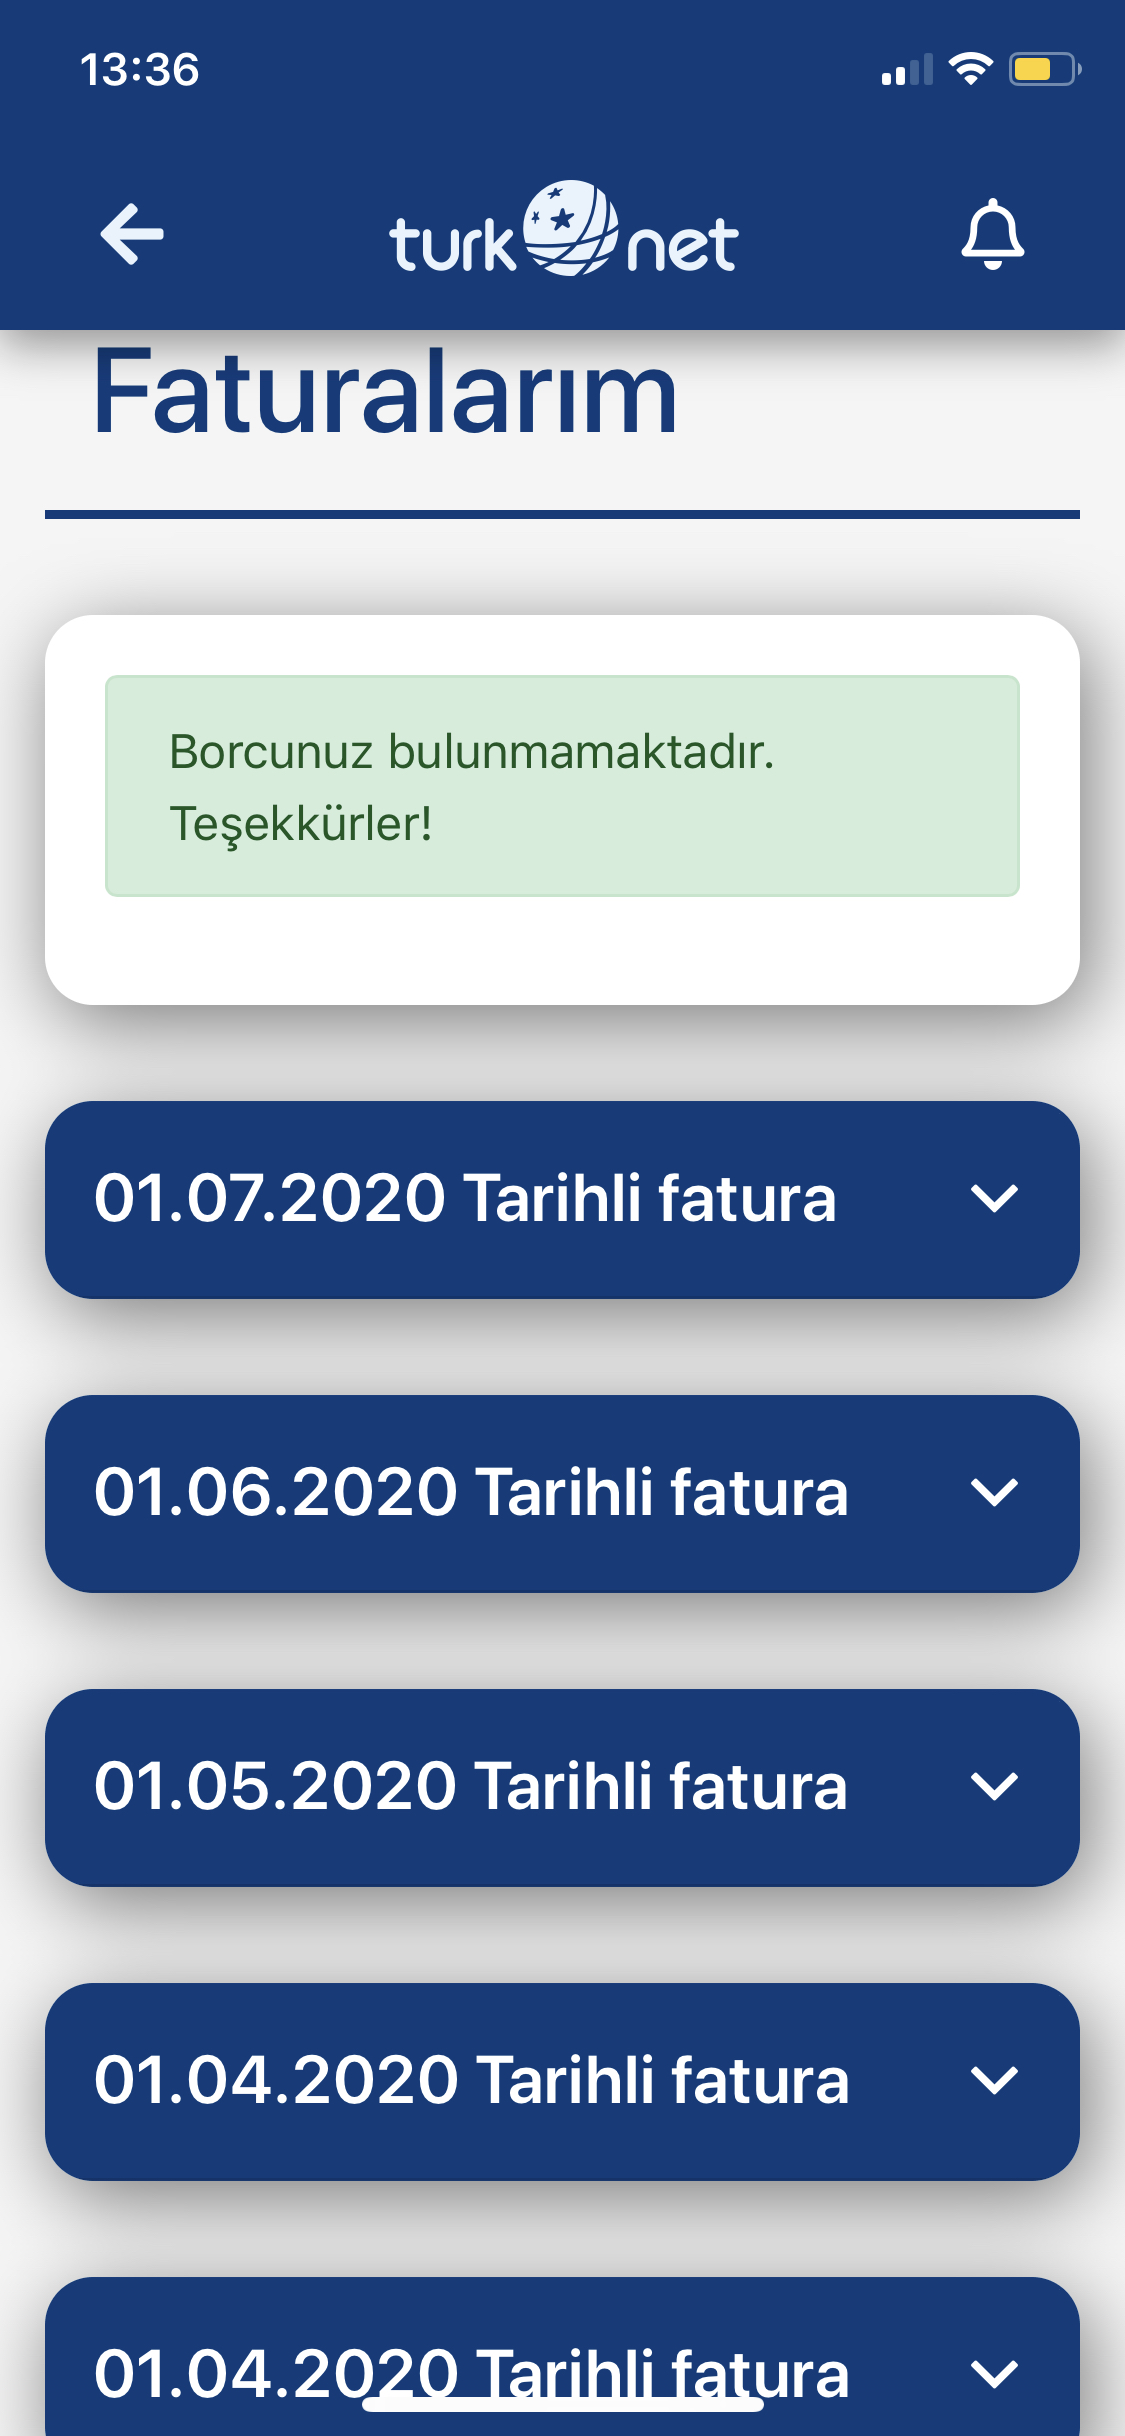Open notifications via bell icon
1125x2436 pixels.
click(992, 234)
